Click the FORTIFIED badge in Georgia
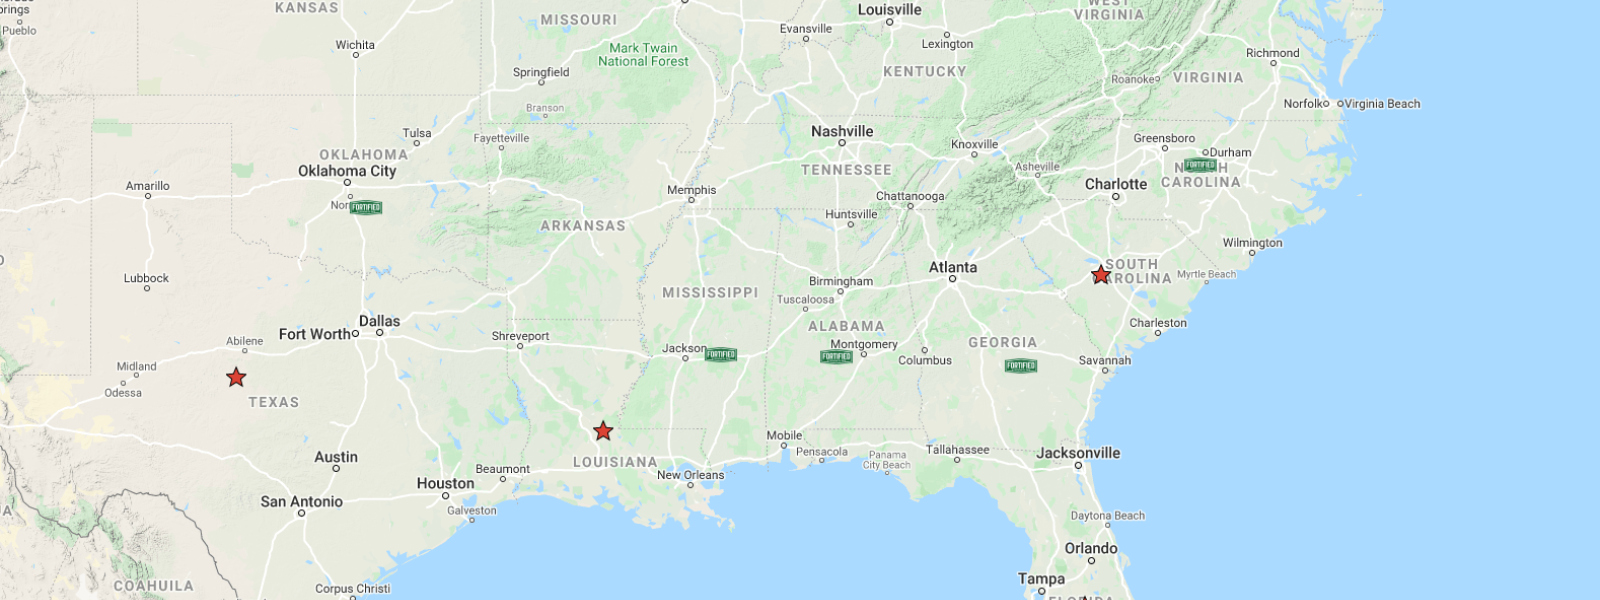The image size is (1600, 600). [1021, 365]
